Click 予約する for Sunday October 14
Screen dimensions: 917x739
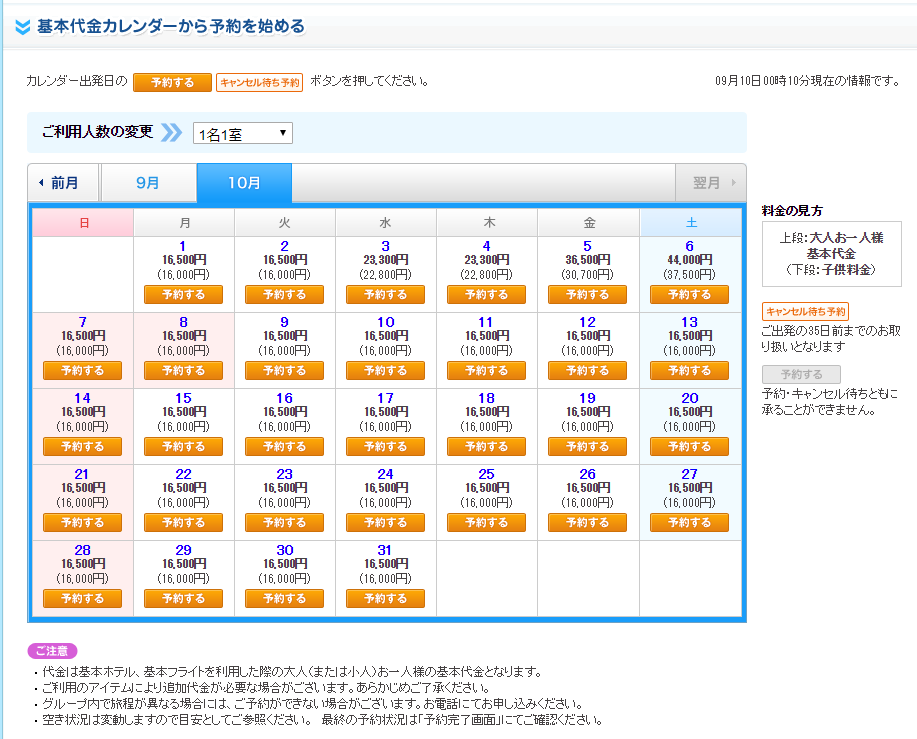pyautogui.click(x=82, y=447)
